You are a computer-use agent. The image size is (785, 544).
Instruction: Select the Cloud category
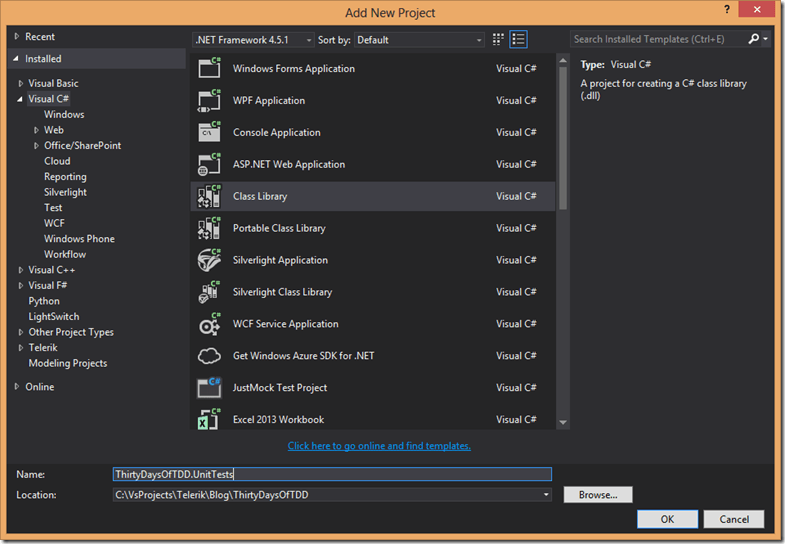(x=57, y=161)
